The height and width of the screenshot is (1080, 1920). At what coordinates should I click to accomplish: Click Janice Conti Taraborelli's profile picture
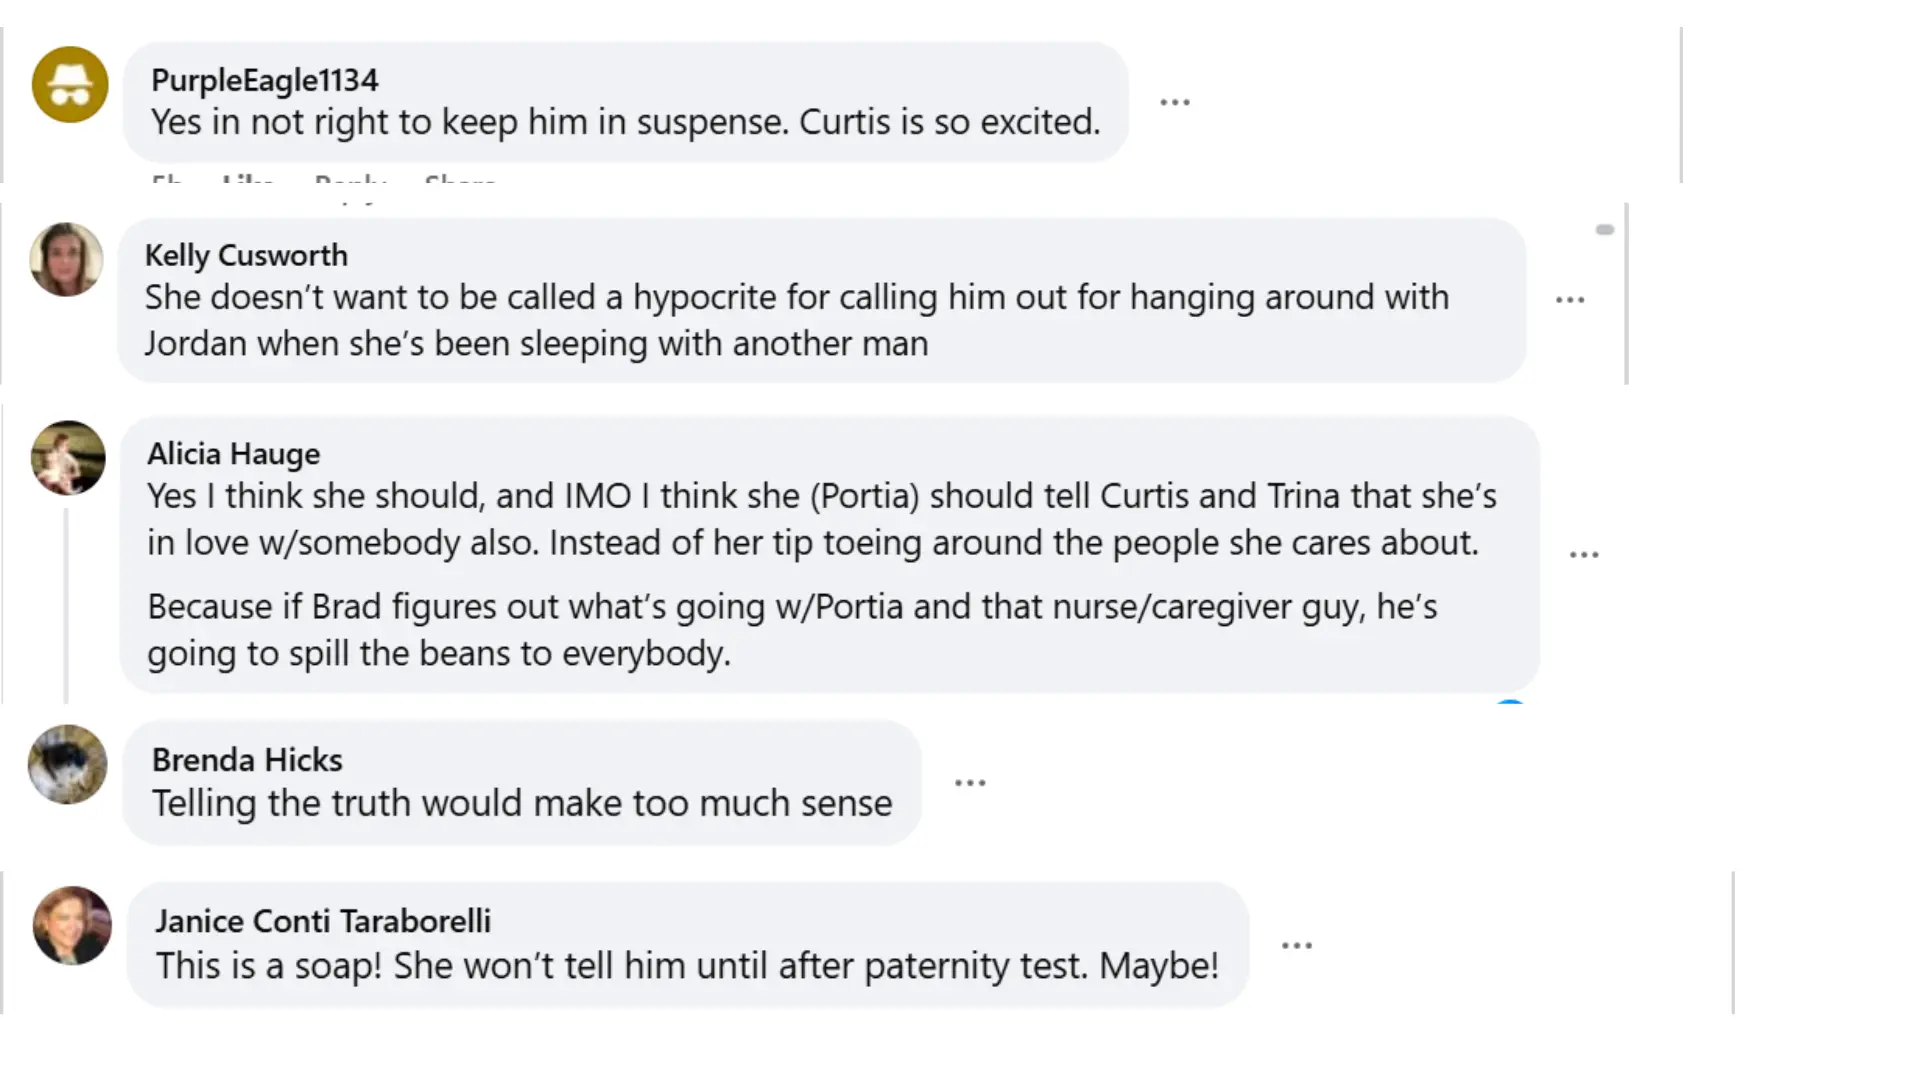click(x=71, y=926)
